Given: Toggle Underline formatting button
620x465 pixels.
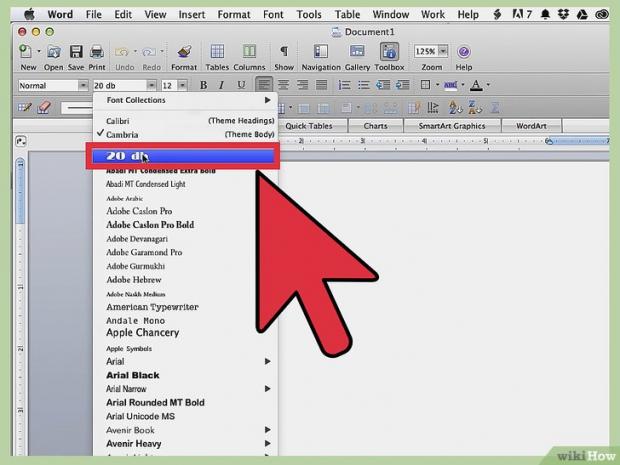Looking at the screenshot, I should tap(241, 86).
